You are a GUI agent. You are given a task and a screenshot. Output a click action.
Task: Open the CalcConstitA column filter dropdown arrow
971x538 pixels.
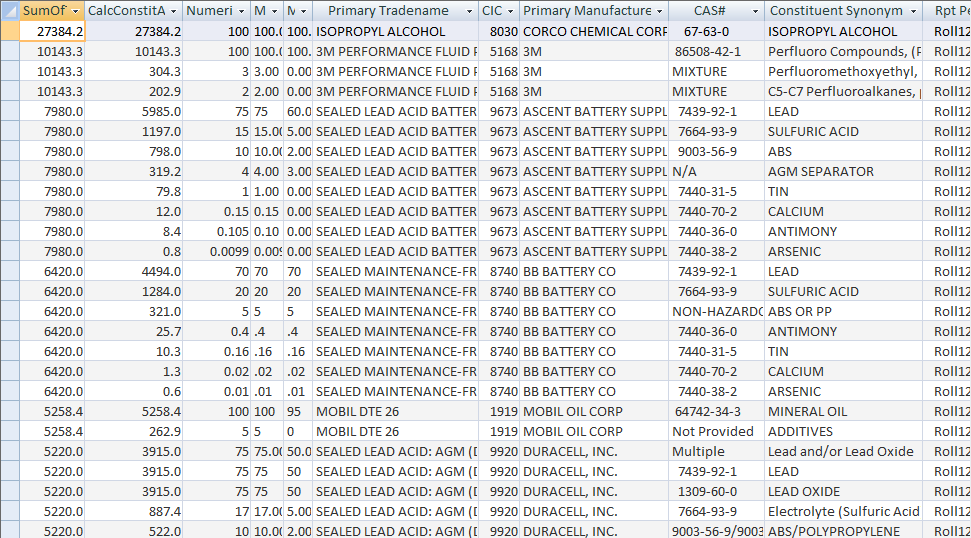173,11
